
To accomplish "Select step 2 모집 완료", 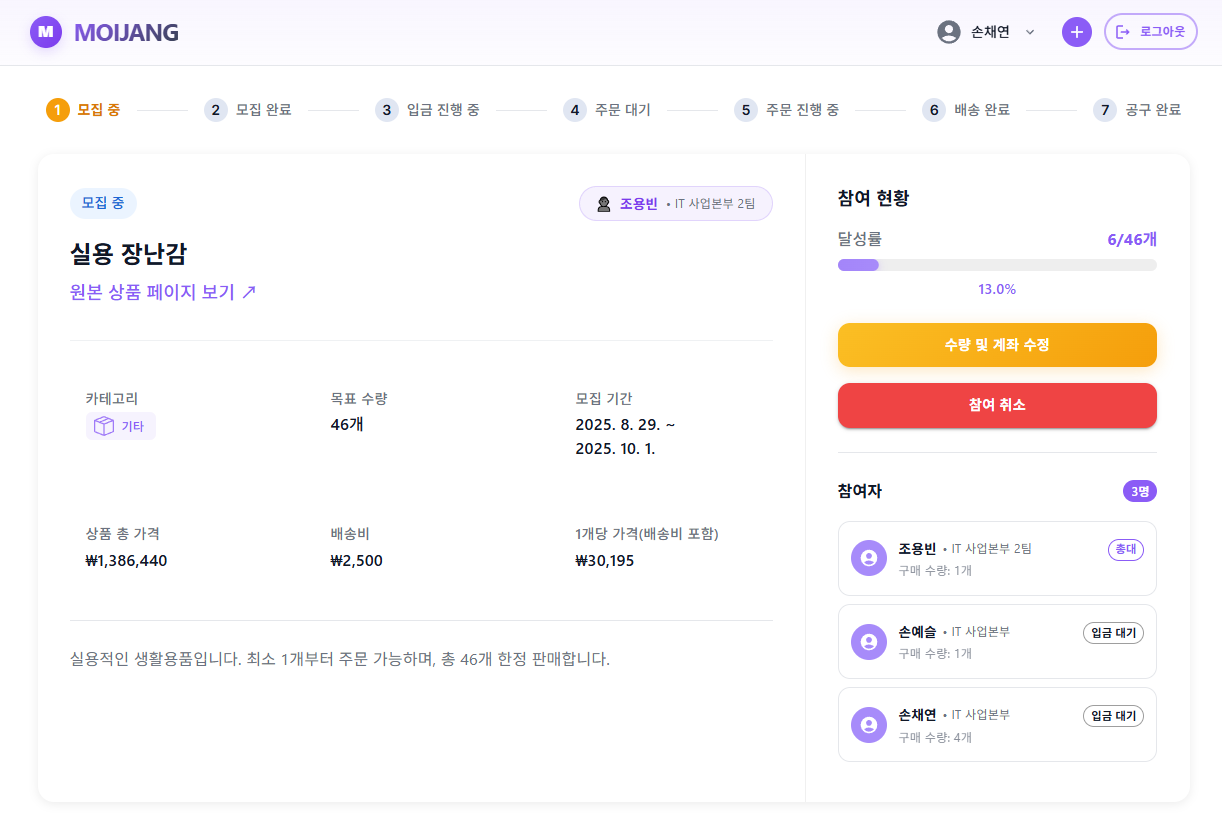I will [248, 110].
